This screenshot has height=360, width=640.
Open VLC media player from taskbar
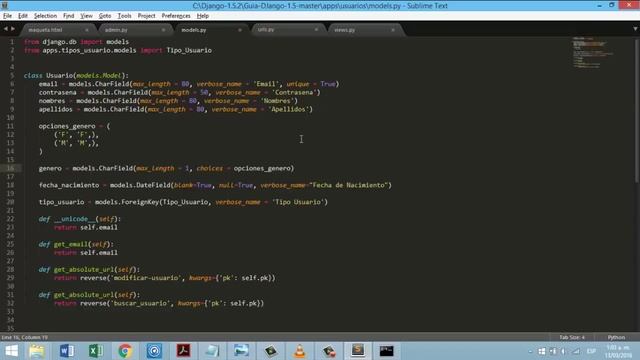300,351
